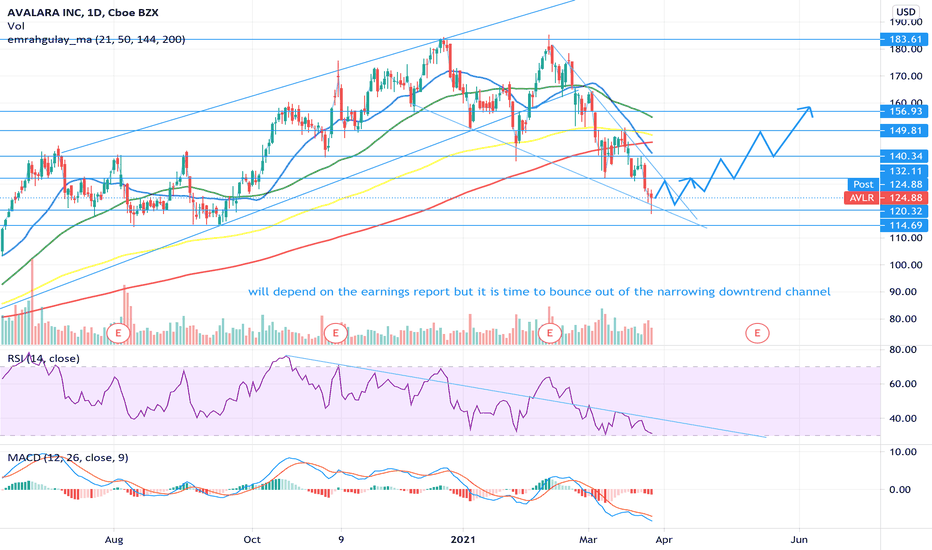Click the MACD (12, 26, close, 9) label
Image resolution: width=932 pixels, height=550 pixels.
click(68, 458)
